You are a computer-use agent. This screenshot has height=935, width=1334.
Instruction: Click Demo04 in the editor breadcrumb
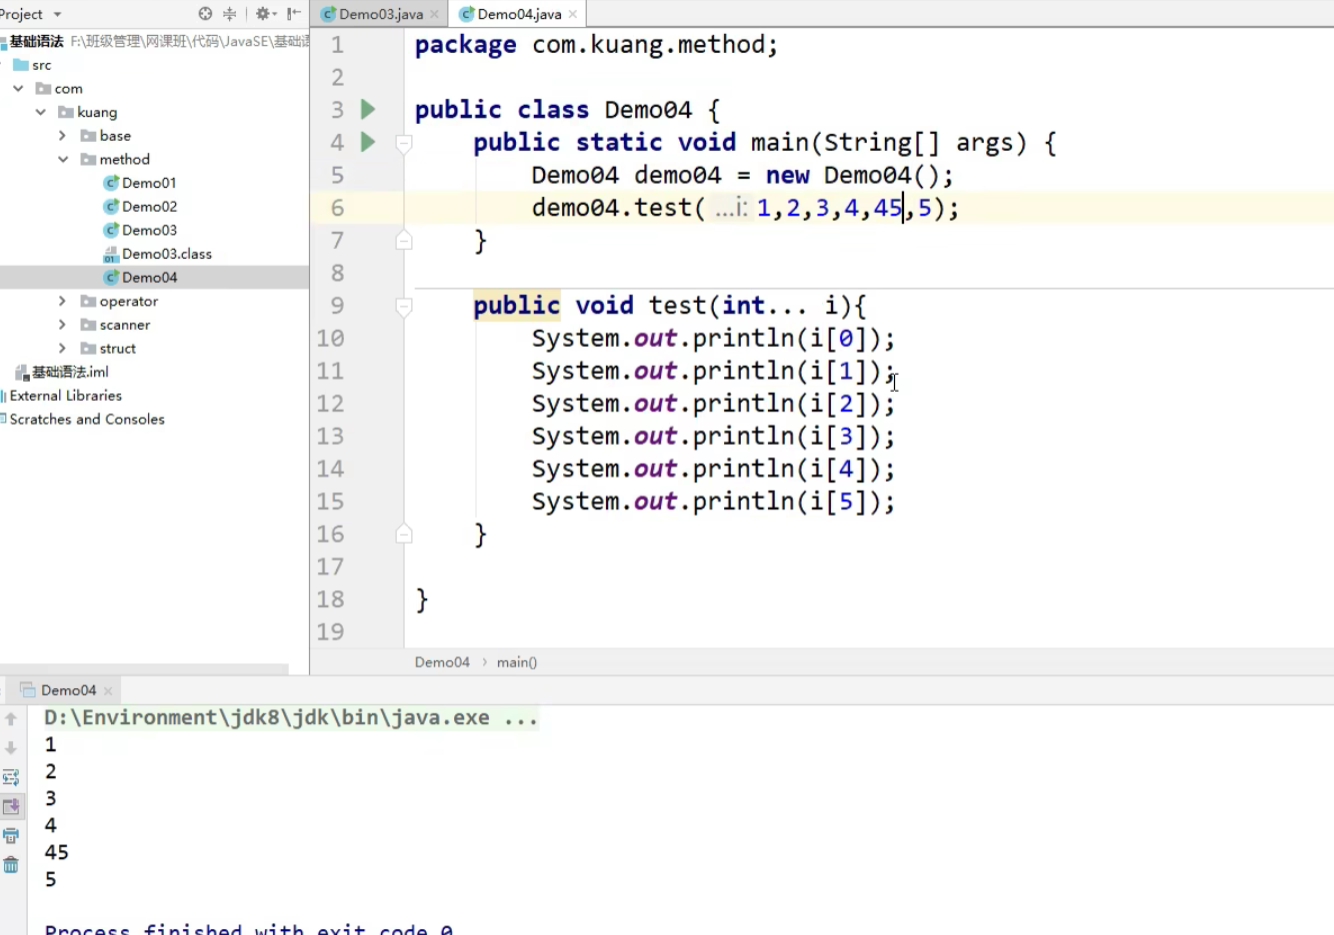click(442, 662)
